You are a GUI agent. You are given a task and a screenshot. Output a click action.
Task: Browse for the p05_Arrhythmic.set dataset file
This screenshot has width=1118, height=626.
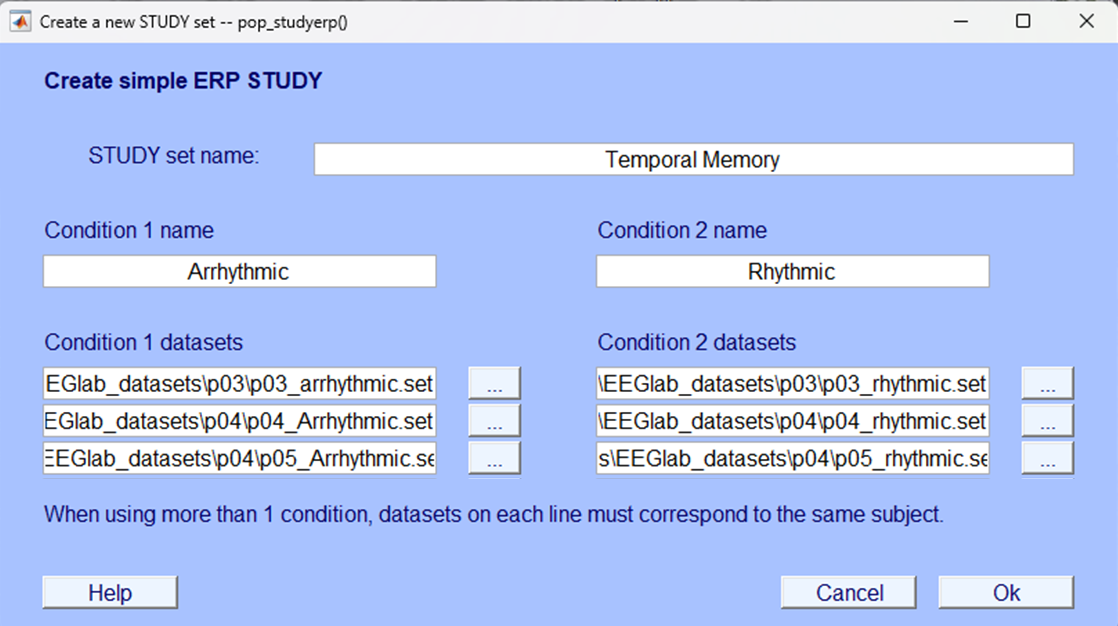point(494,458)
